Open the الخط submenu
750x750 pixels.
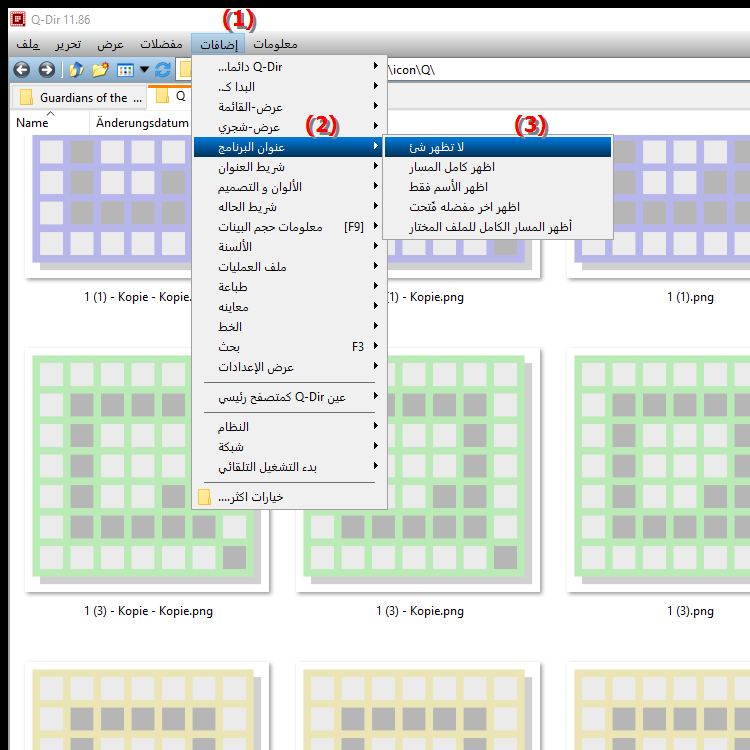288,327
